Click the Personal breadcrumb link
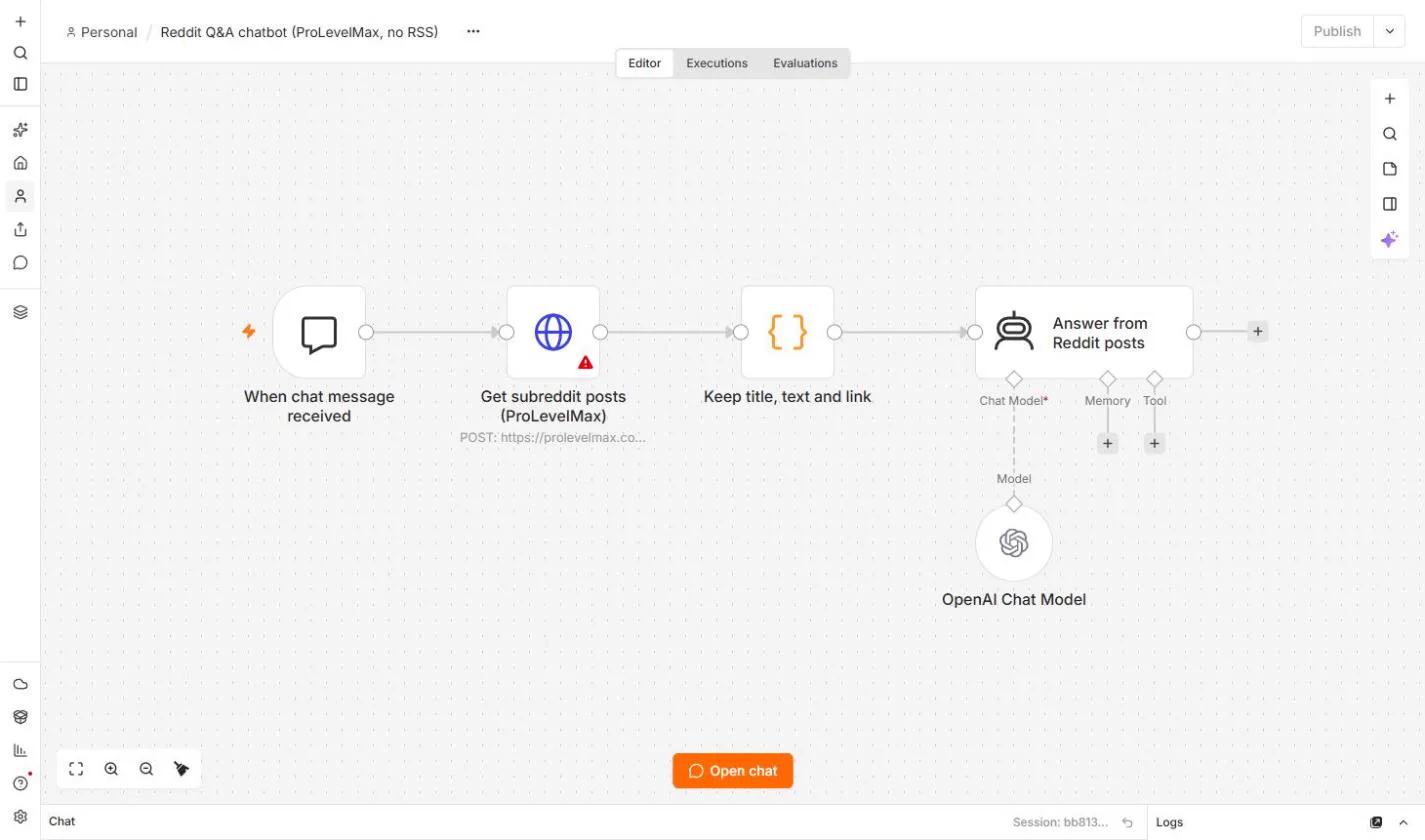 click(x=101, y=32)
